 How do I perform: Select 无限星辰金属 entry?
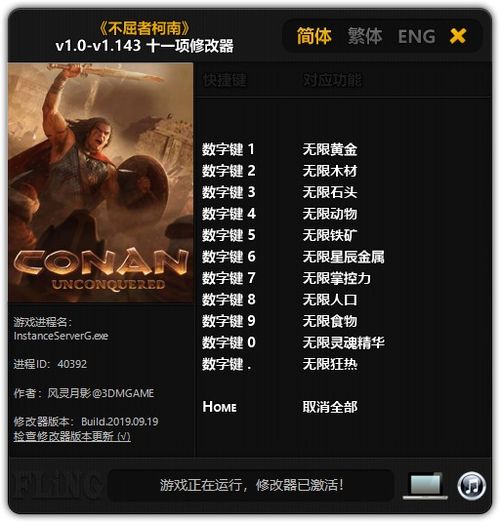coord(343,257)
